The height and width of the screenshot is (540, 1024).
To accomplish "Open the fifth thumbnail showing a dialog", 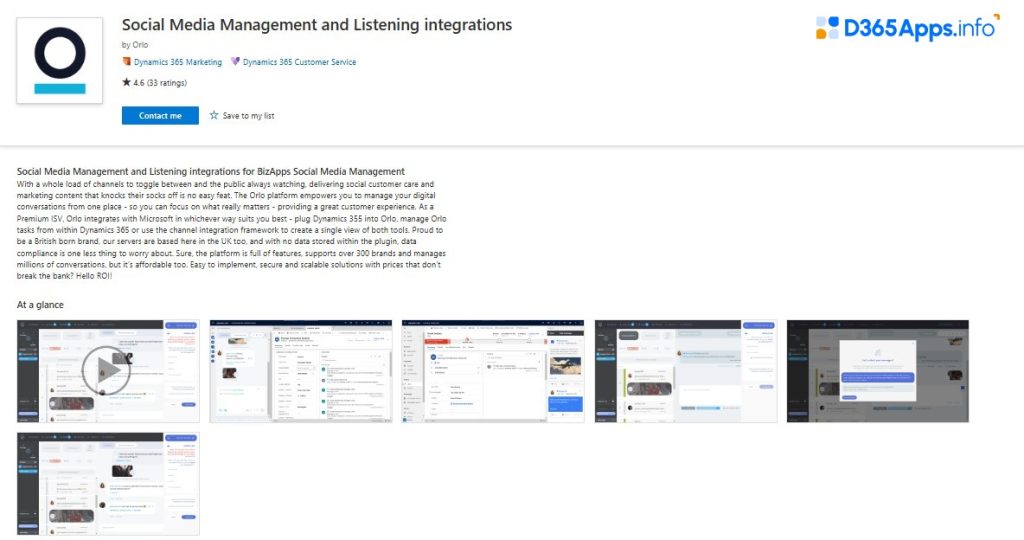I will (878, 371).
